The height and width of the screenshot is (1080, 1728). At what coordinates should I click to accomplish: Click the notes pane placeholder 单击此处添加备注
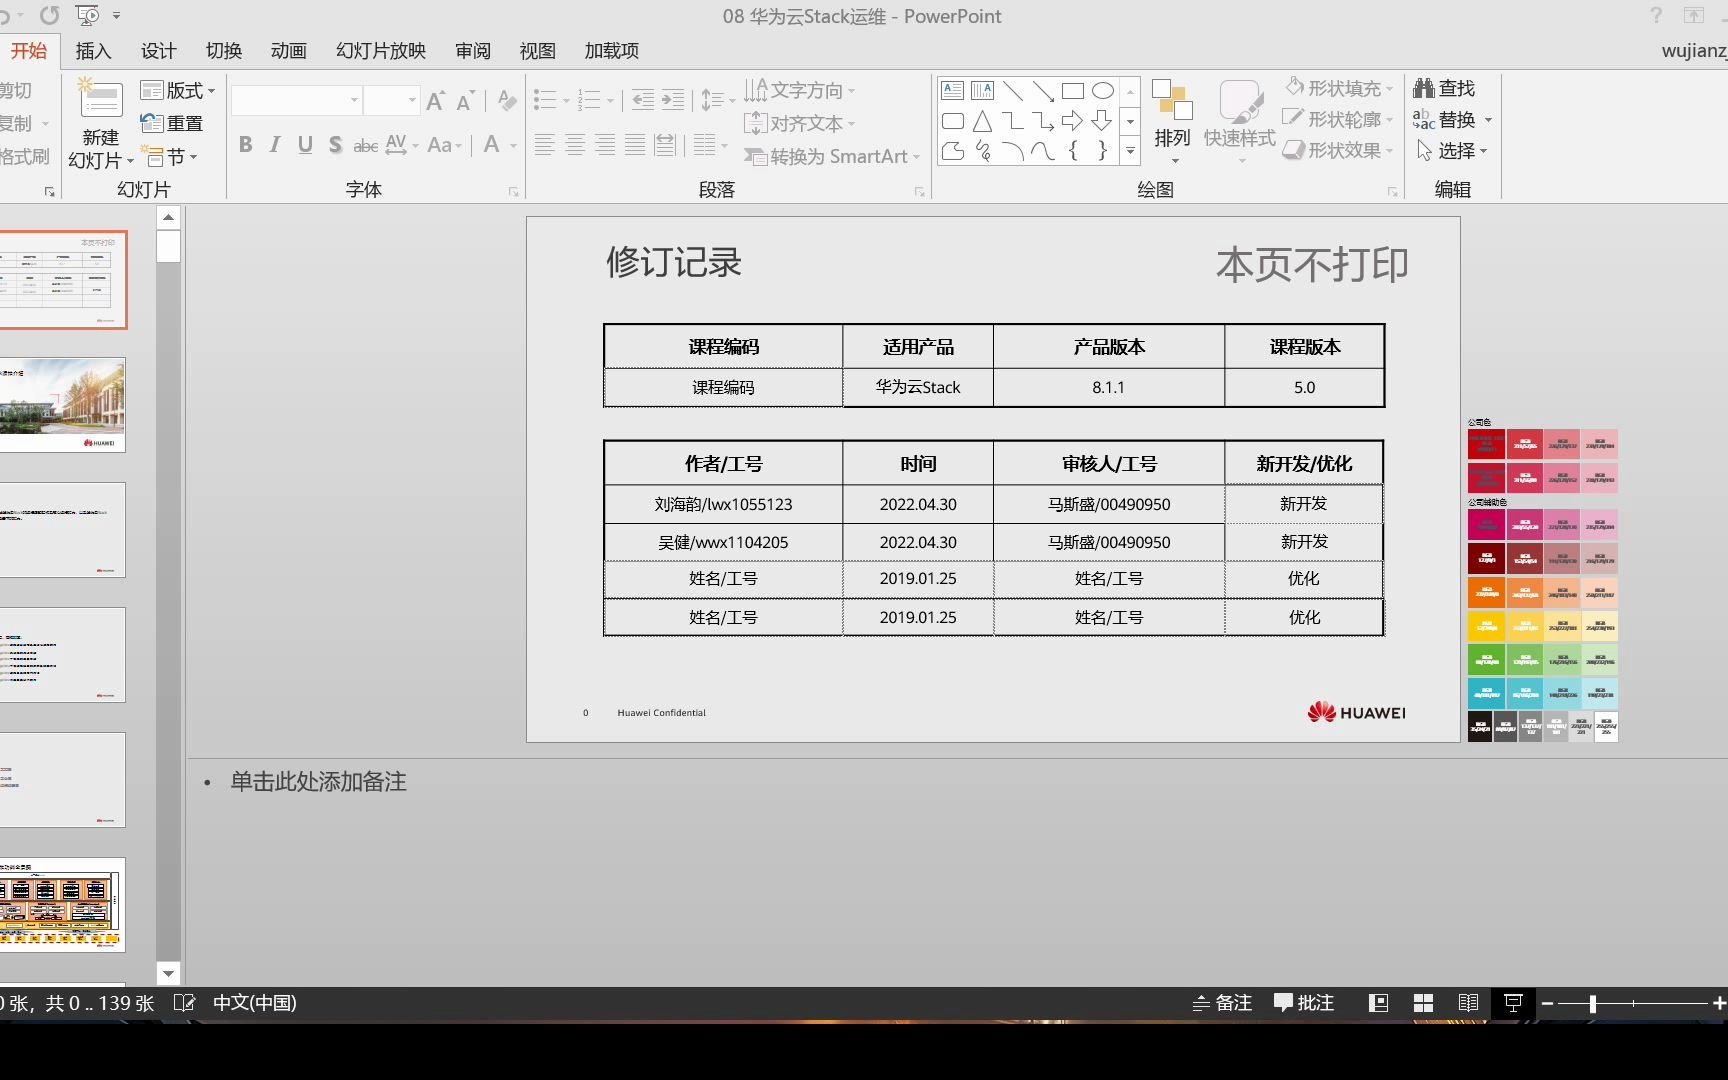point(318,782)
